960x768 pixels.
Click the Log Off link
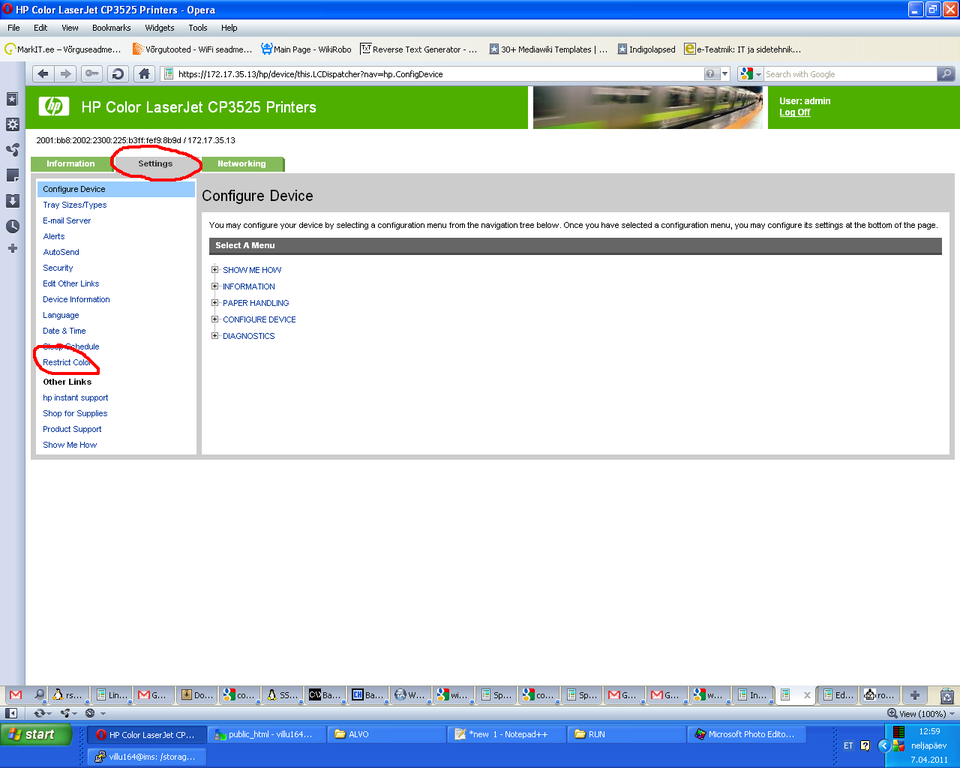[x=795, y=112]
